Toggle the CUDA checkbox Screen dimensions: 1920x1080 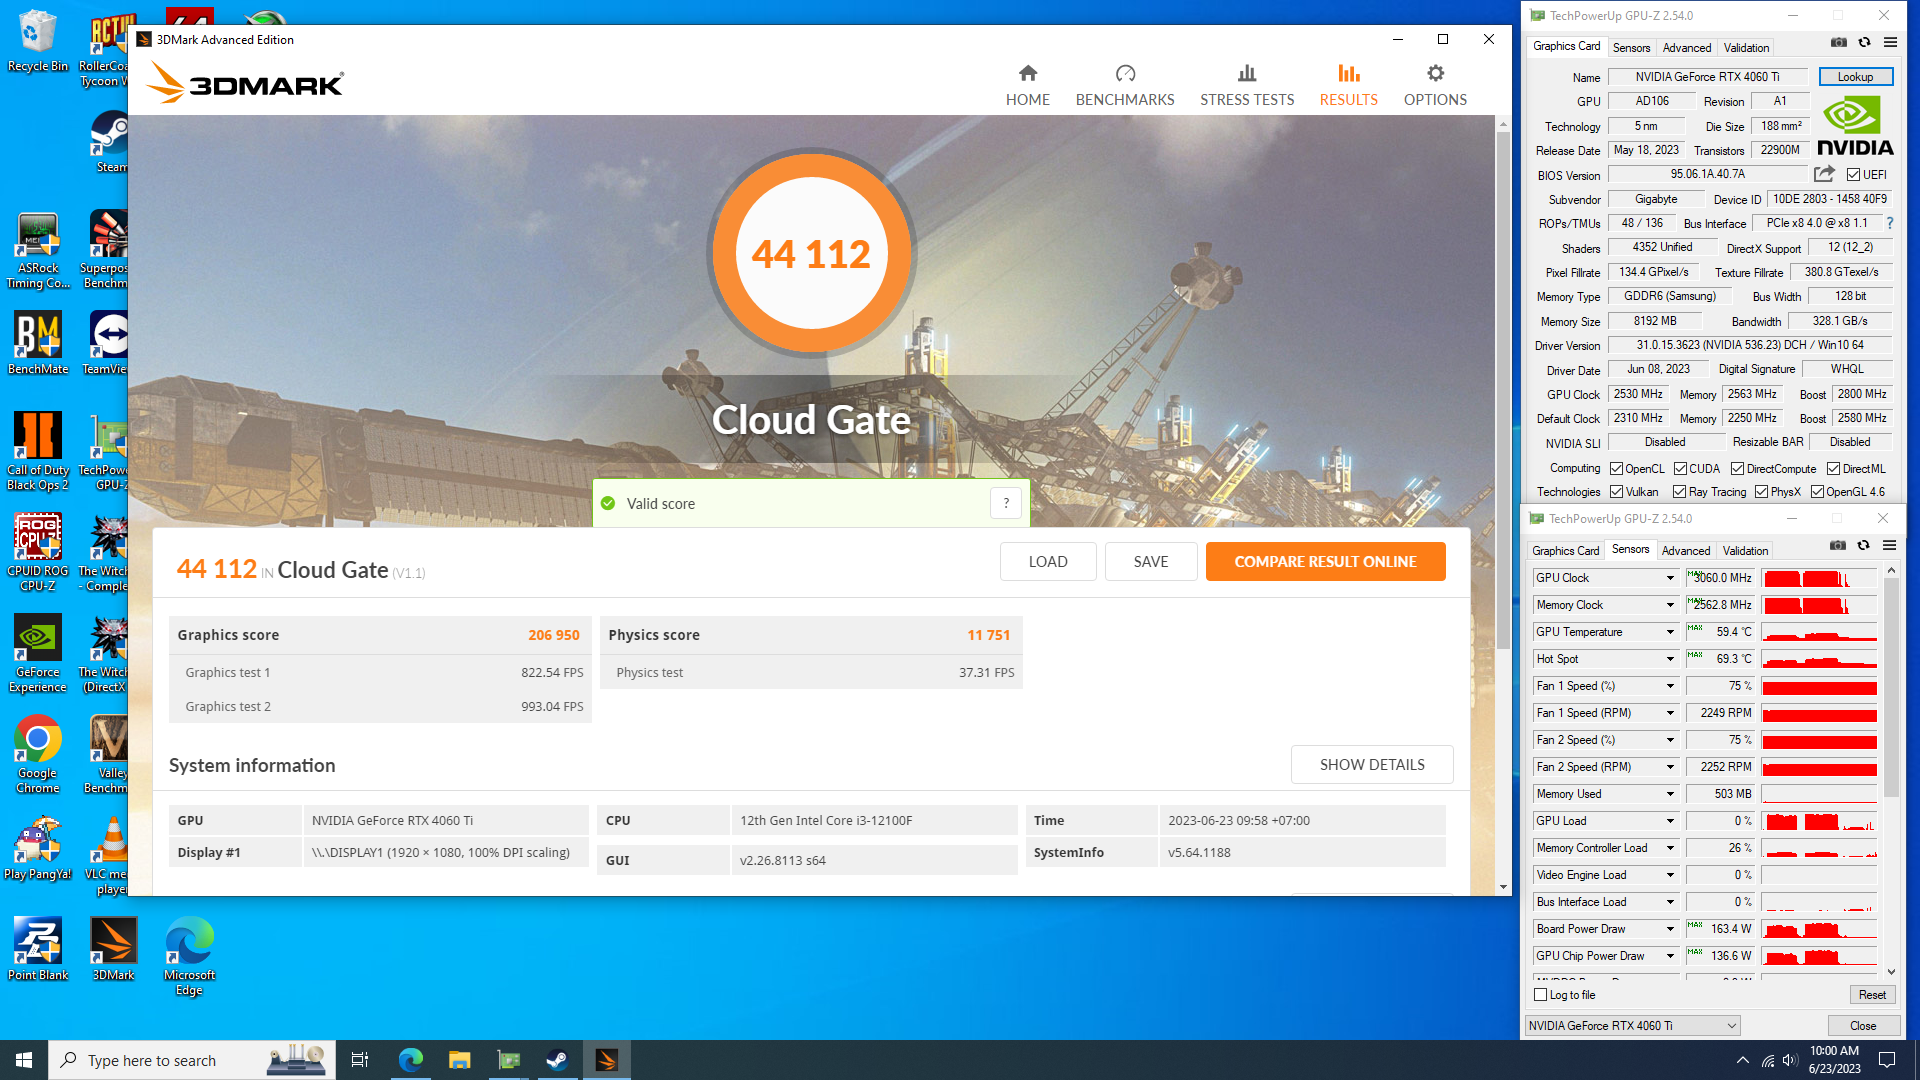[x=1680, y=469]
